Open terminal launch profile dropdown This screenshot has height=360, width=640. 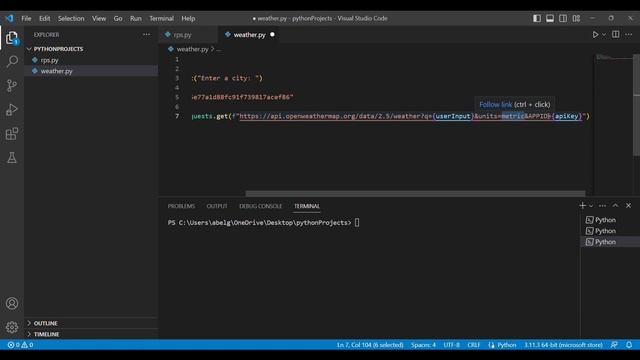pyautogui.click(x=591, y=206)
